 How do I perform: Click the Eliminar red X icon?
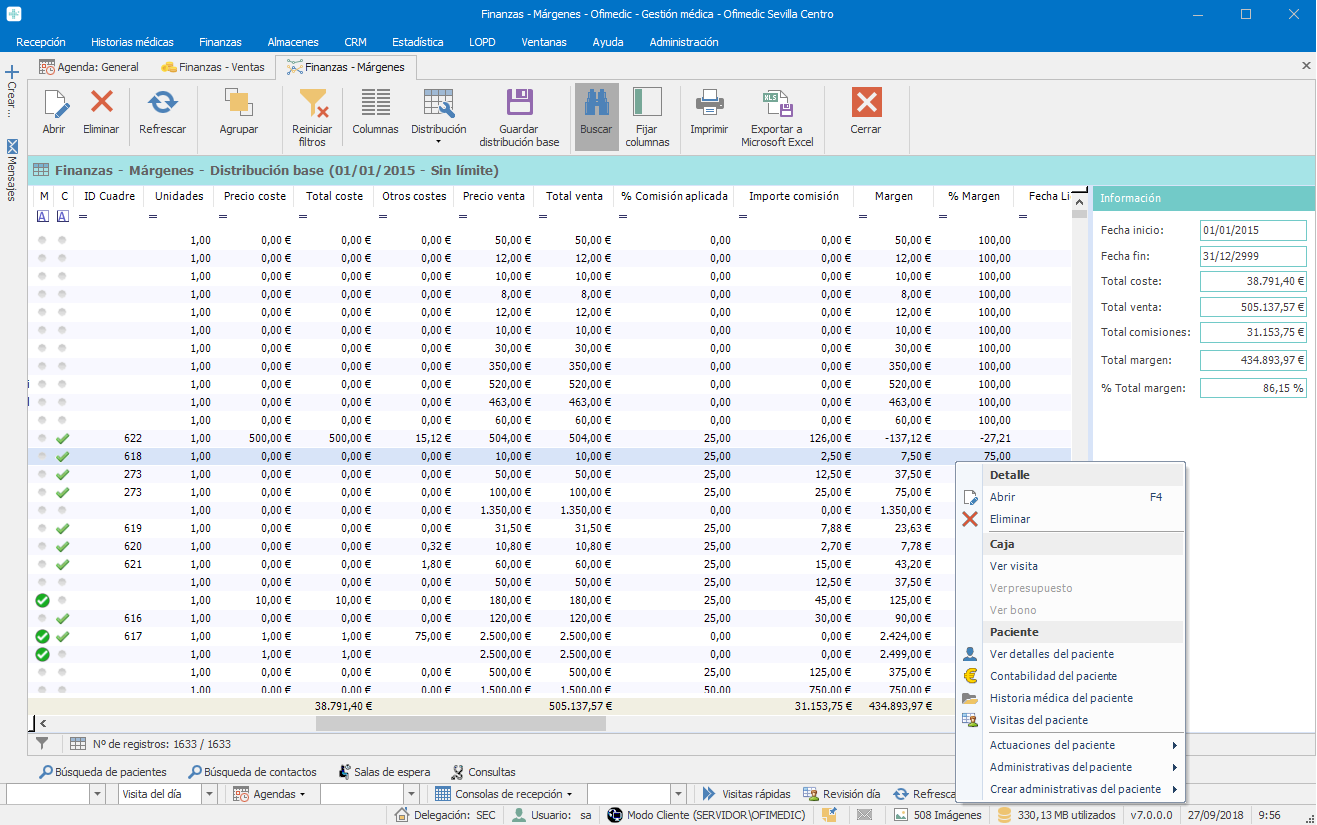click(101, 103)
